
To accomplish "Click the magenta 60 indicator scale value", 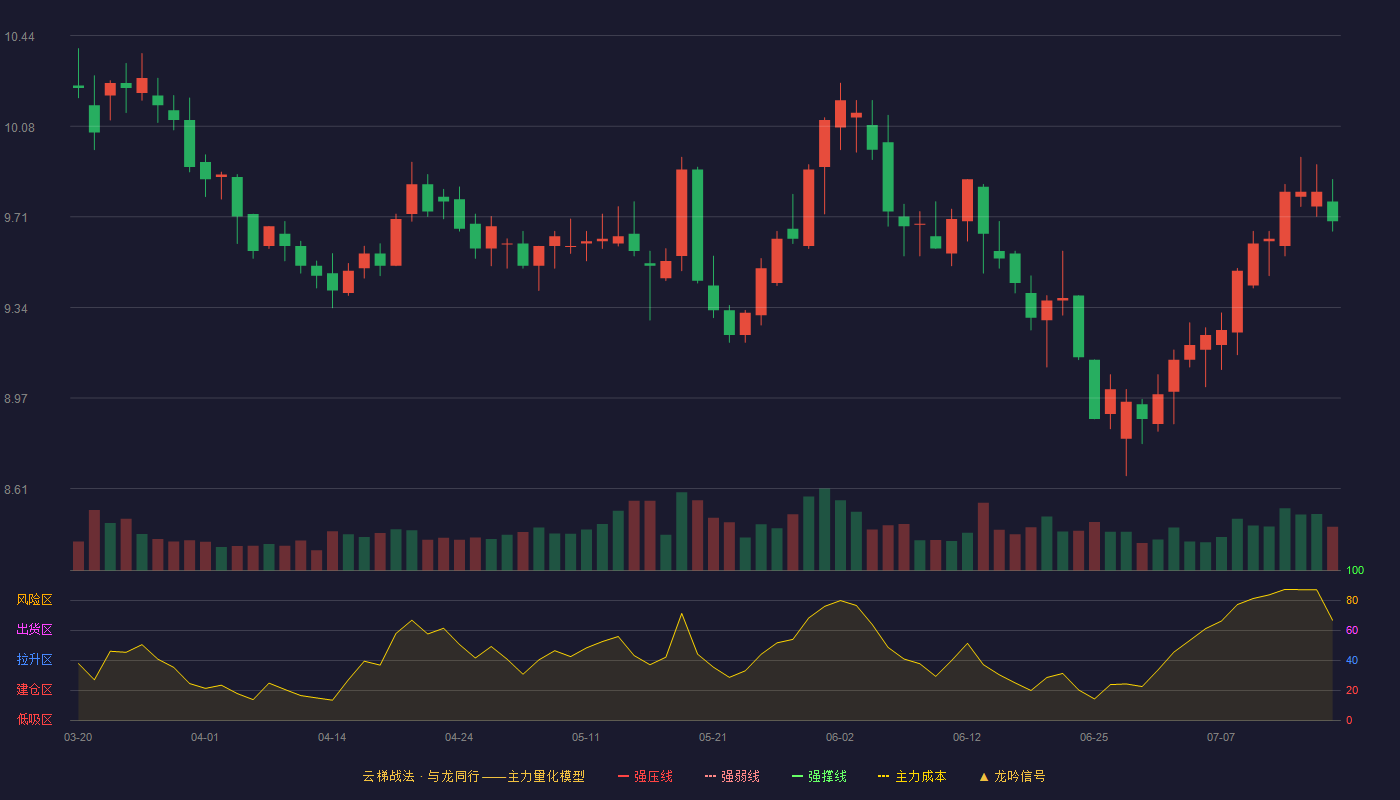I will 1352,630.
